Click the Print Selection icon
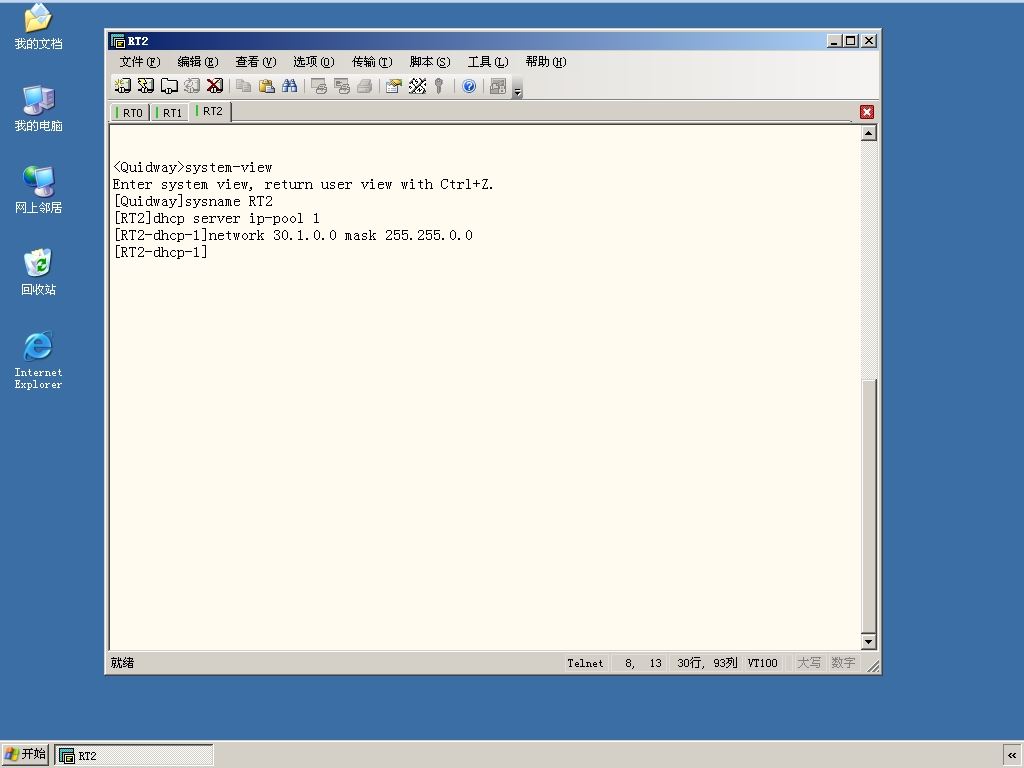The height and width of the screenshot is (768, 1024). 342,86
